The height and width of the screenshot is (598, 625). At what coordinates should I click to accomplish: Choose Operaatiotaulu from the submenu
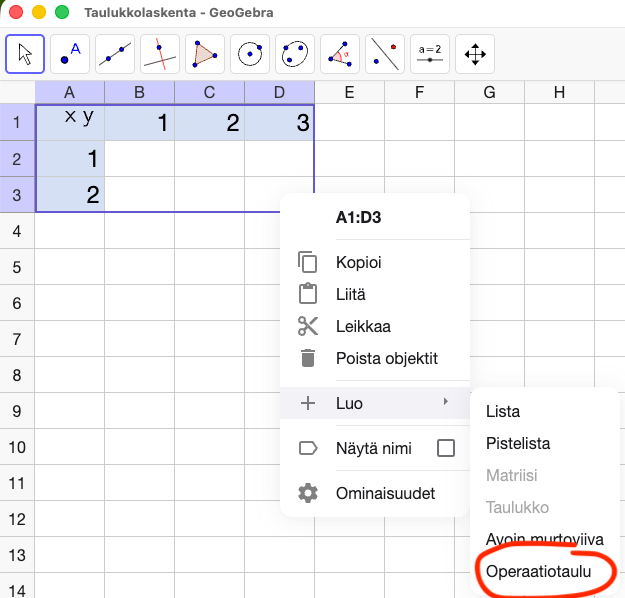coord(538,571)
